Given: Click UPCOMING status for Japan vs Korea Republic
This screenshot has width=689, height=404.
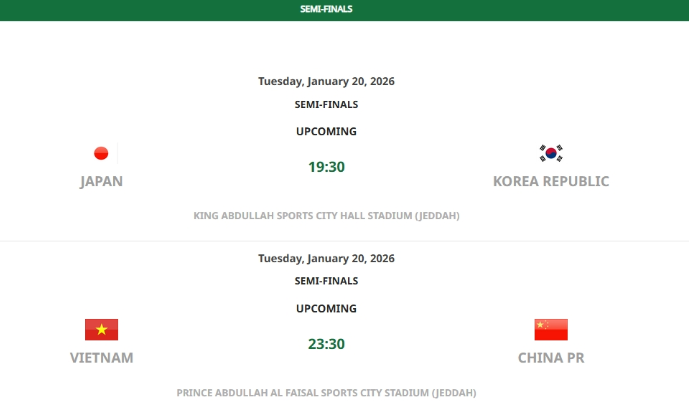Looking at the screenshot, I should click(326, 131).
